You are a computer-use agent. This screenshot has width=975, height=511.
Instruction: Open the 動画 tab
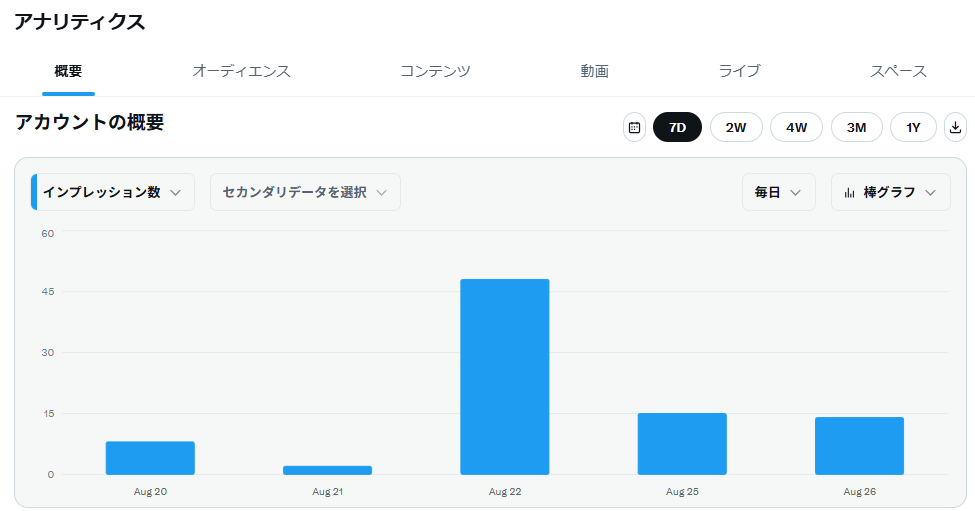coord(594,71)
